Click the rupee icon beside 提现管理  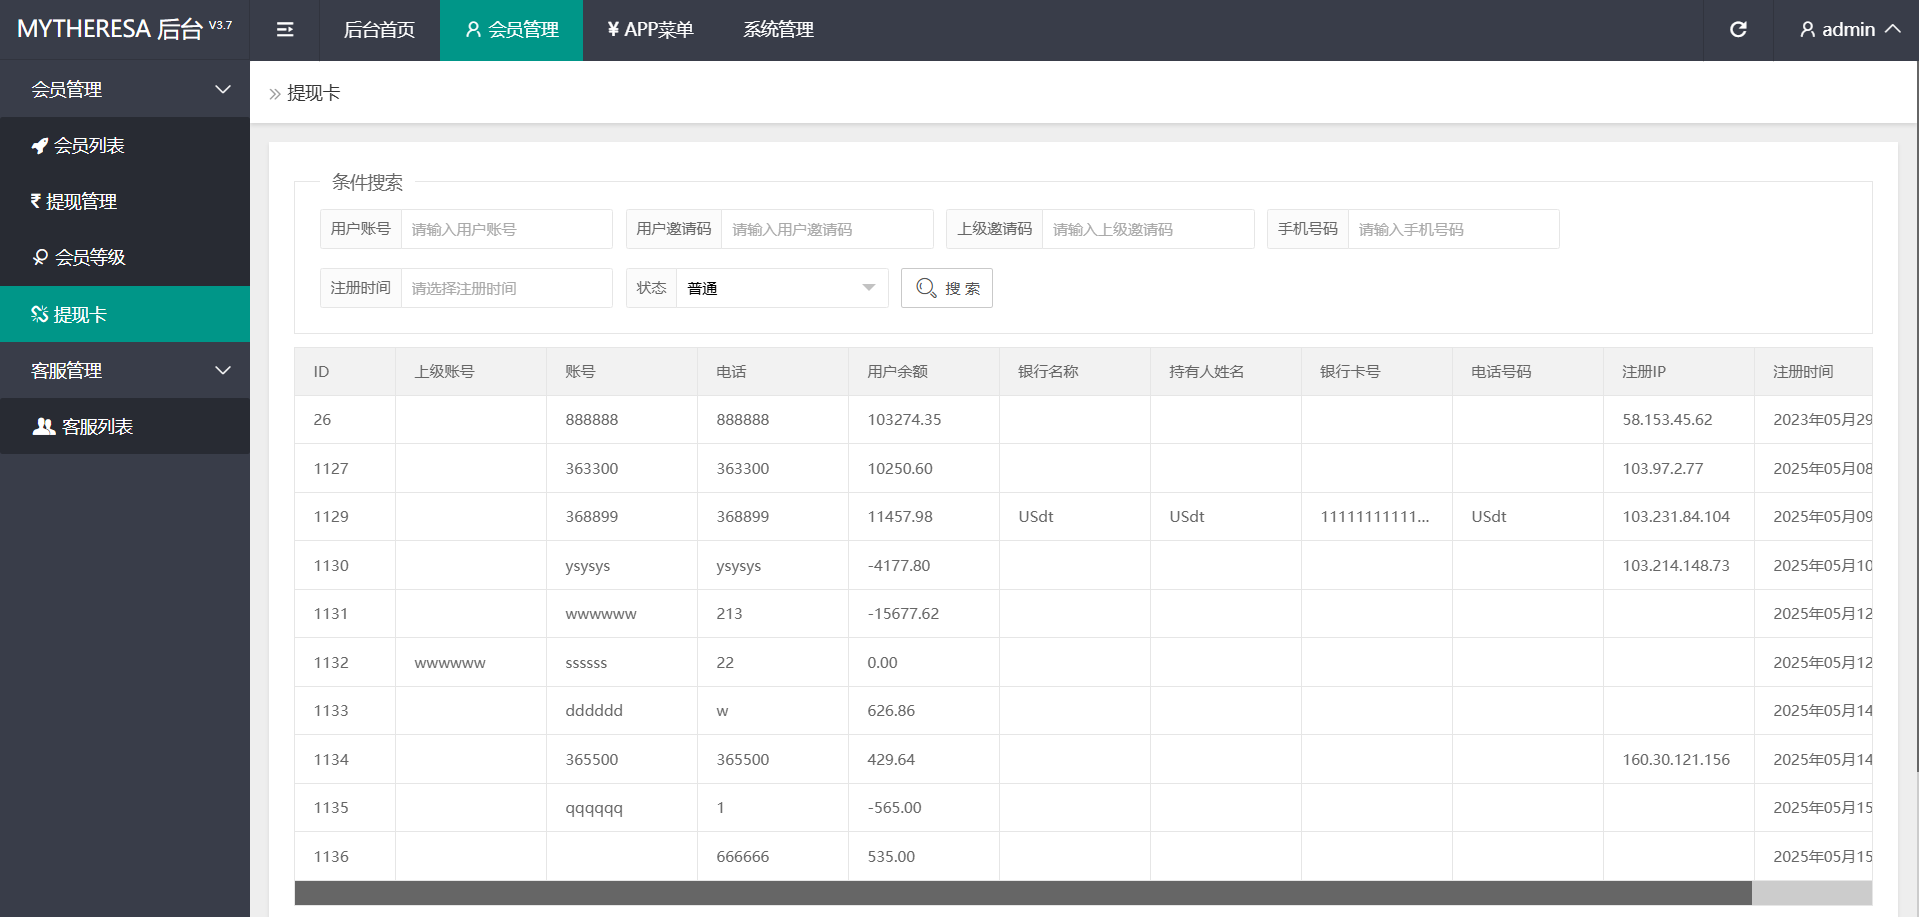(x=36, y=201)
